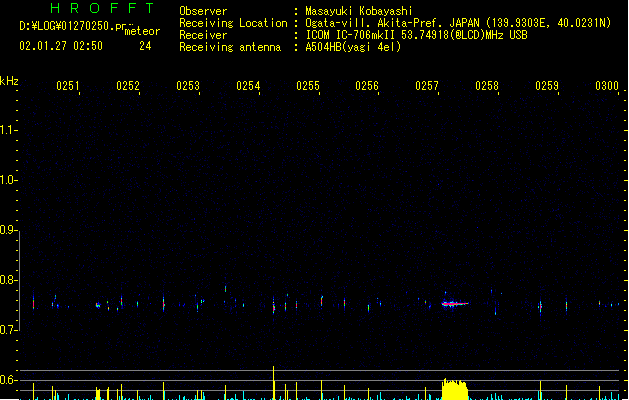Click the A504HB(yagi 4el) antenna text
Image resolution: width=629 pixels, height=400 pixels.
pyautogui.click(x=353, y=47)
